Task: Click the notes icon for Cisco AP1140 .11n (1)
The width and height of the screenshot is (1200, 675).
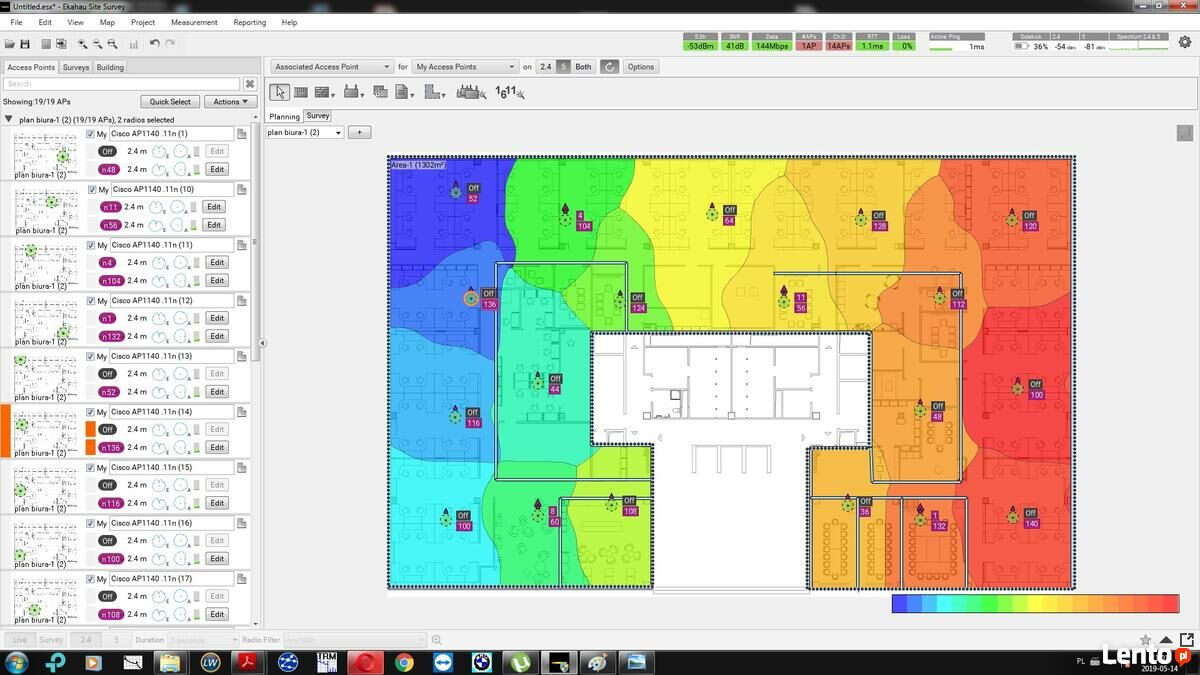Action: coord(241,134)
